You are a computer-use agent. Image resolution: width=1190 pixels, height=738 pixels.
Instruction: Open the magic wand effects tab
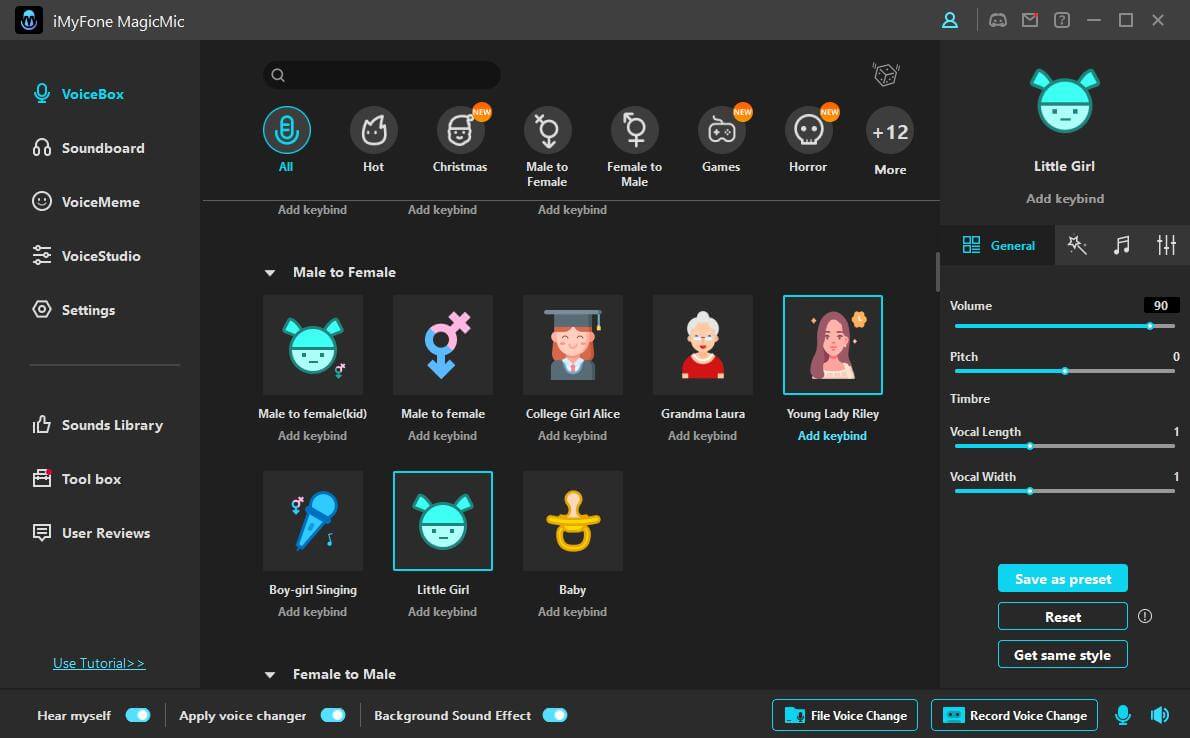pos(1077,244)
